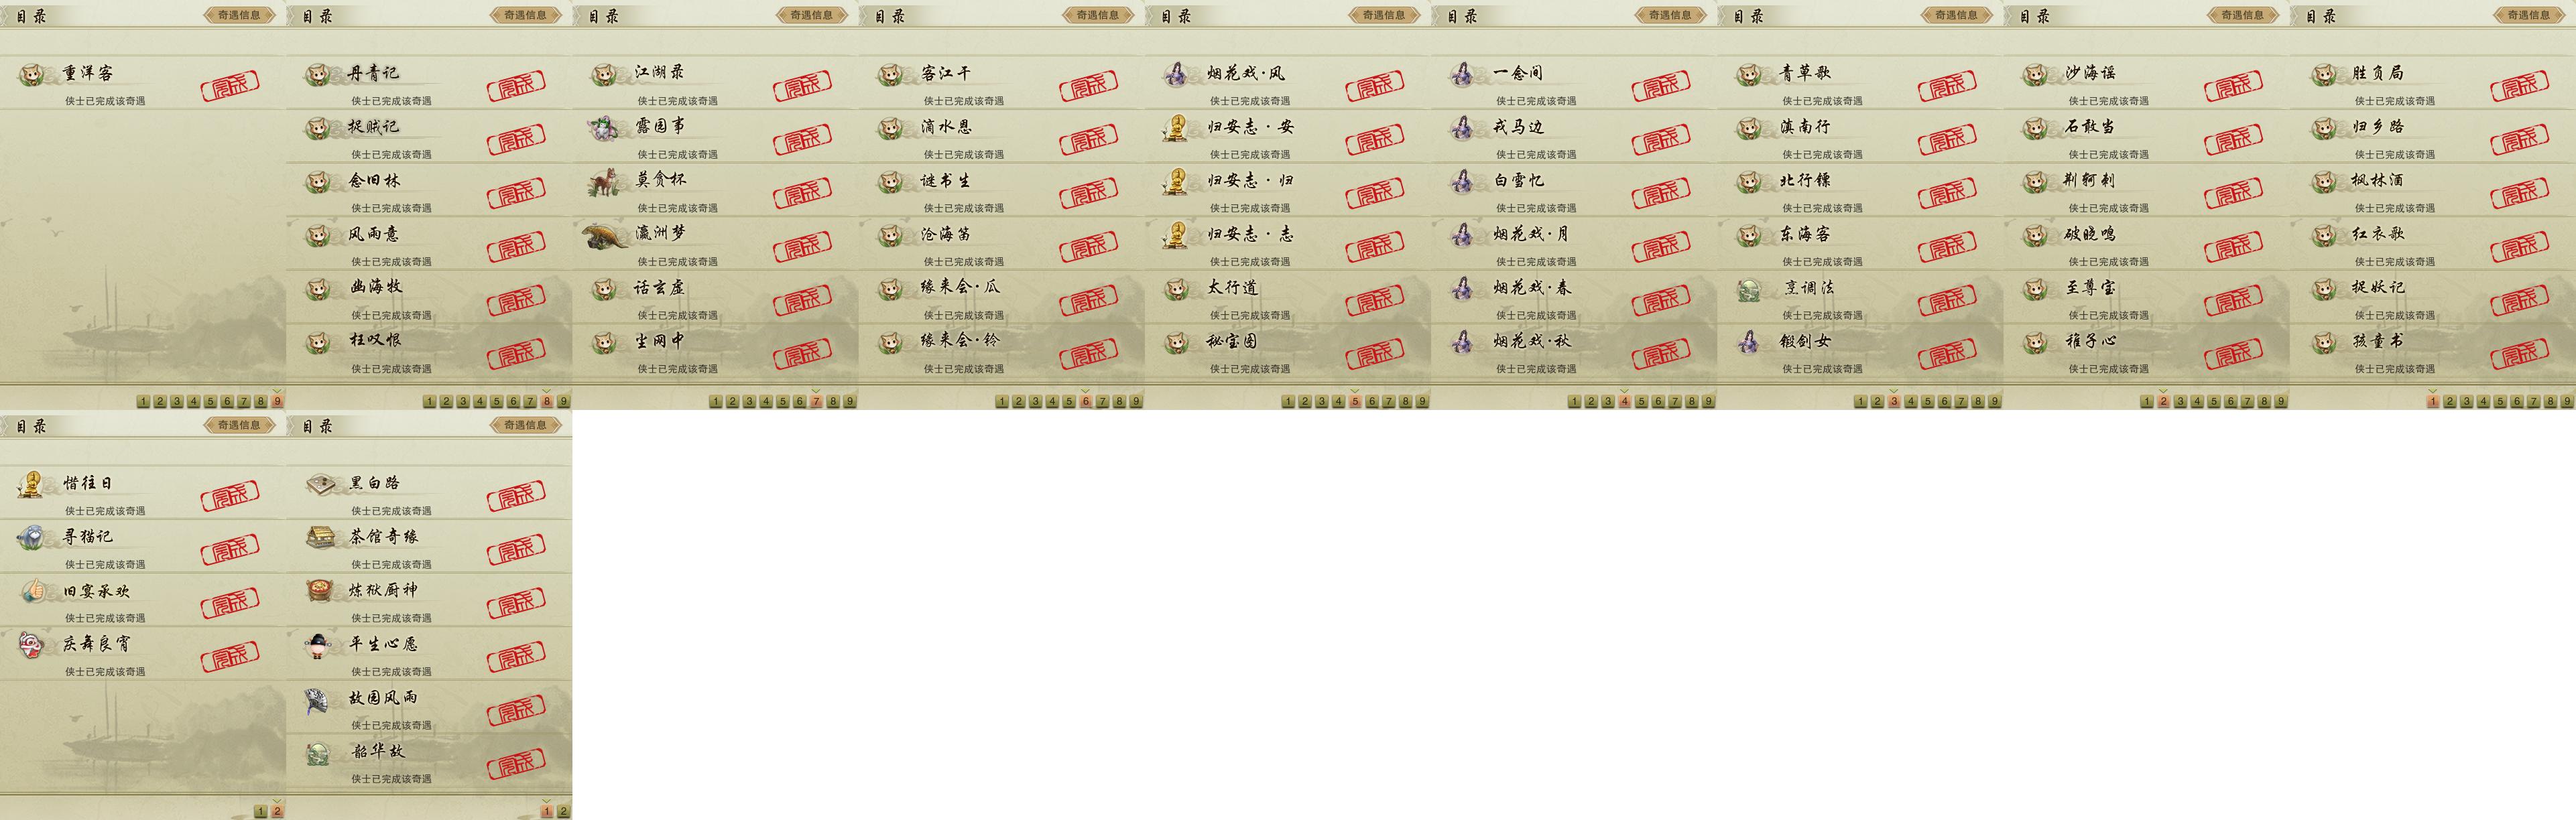
Task: Select the jade icon beside 韶华故
Action: [319, 753]
